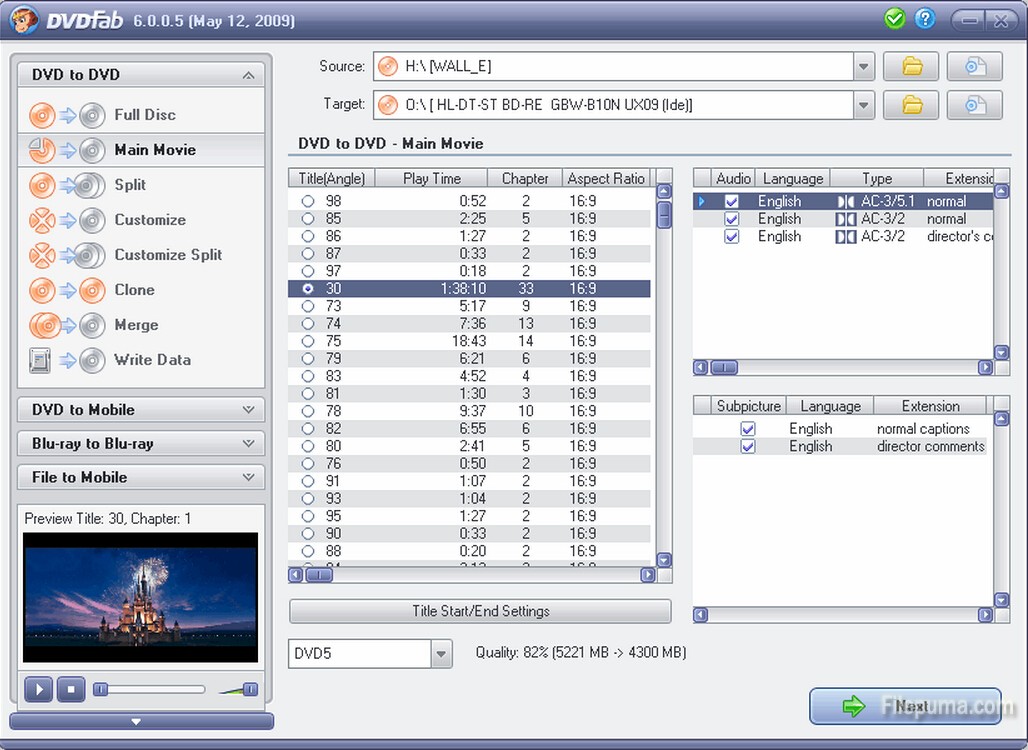Image resolution: width=1028 pixels, height=750 pixels.
Task: Click the green checkmark status icon
Action: 894,19
